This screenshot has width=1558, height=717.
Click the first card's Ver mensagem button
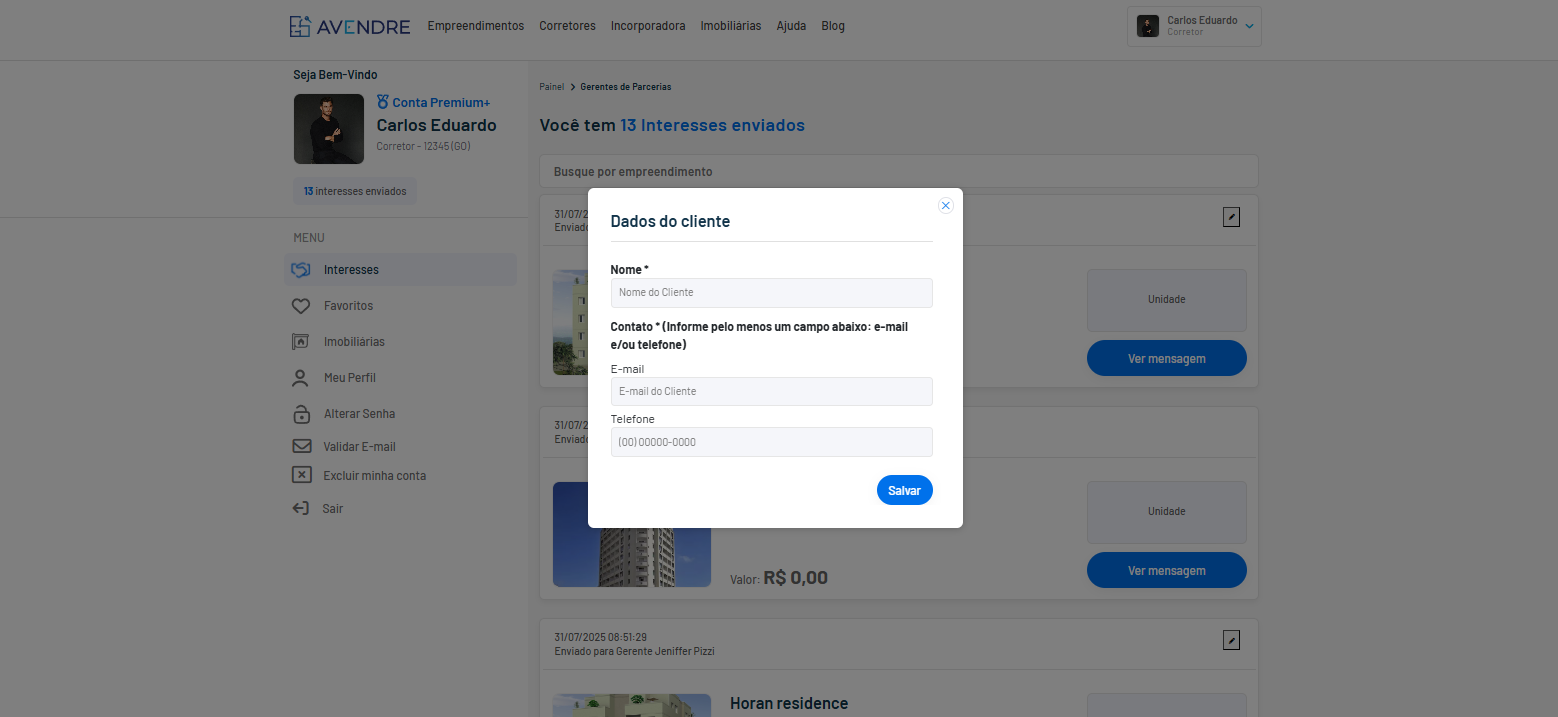(1166, 358)
